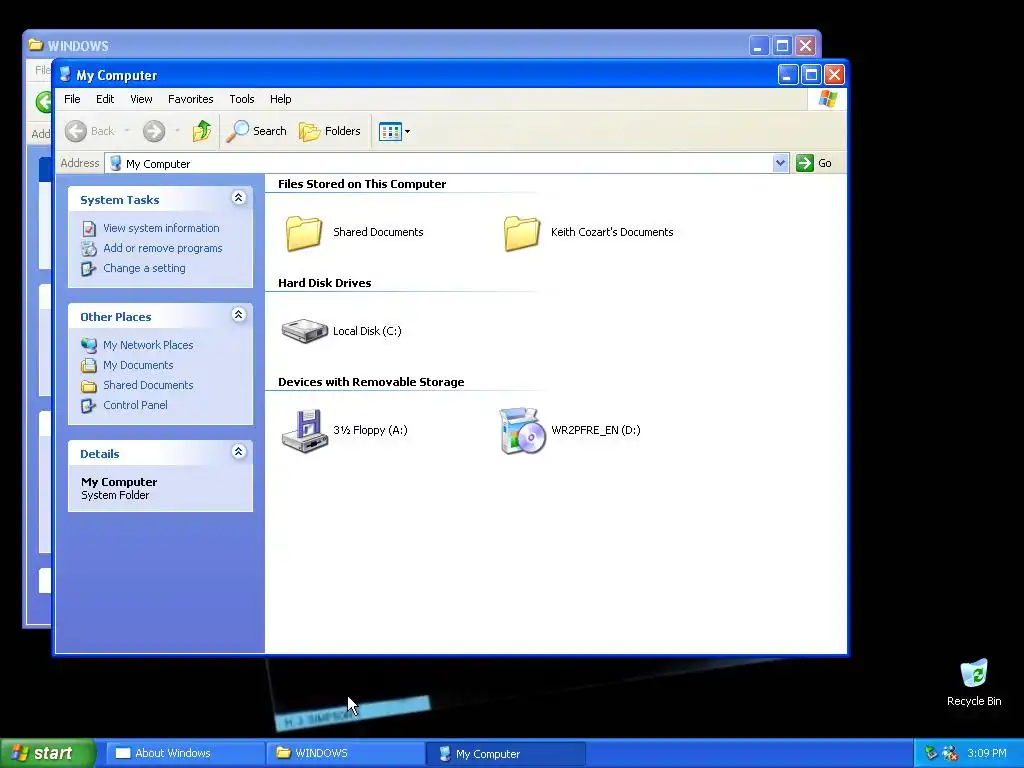1024x768 pixels.
Task: Open the View menu
Action: coord(141,99)
